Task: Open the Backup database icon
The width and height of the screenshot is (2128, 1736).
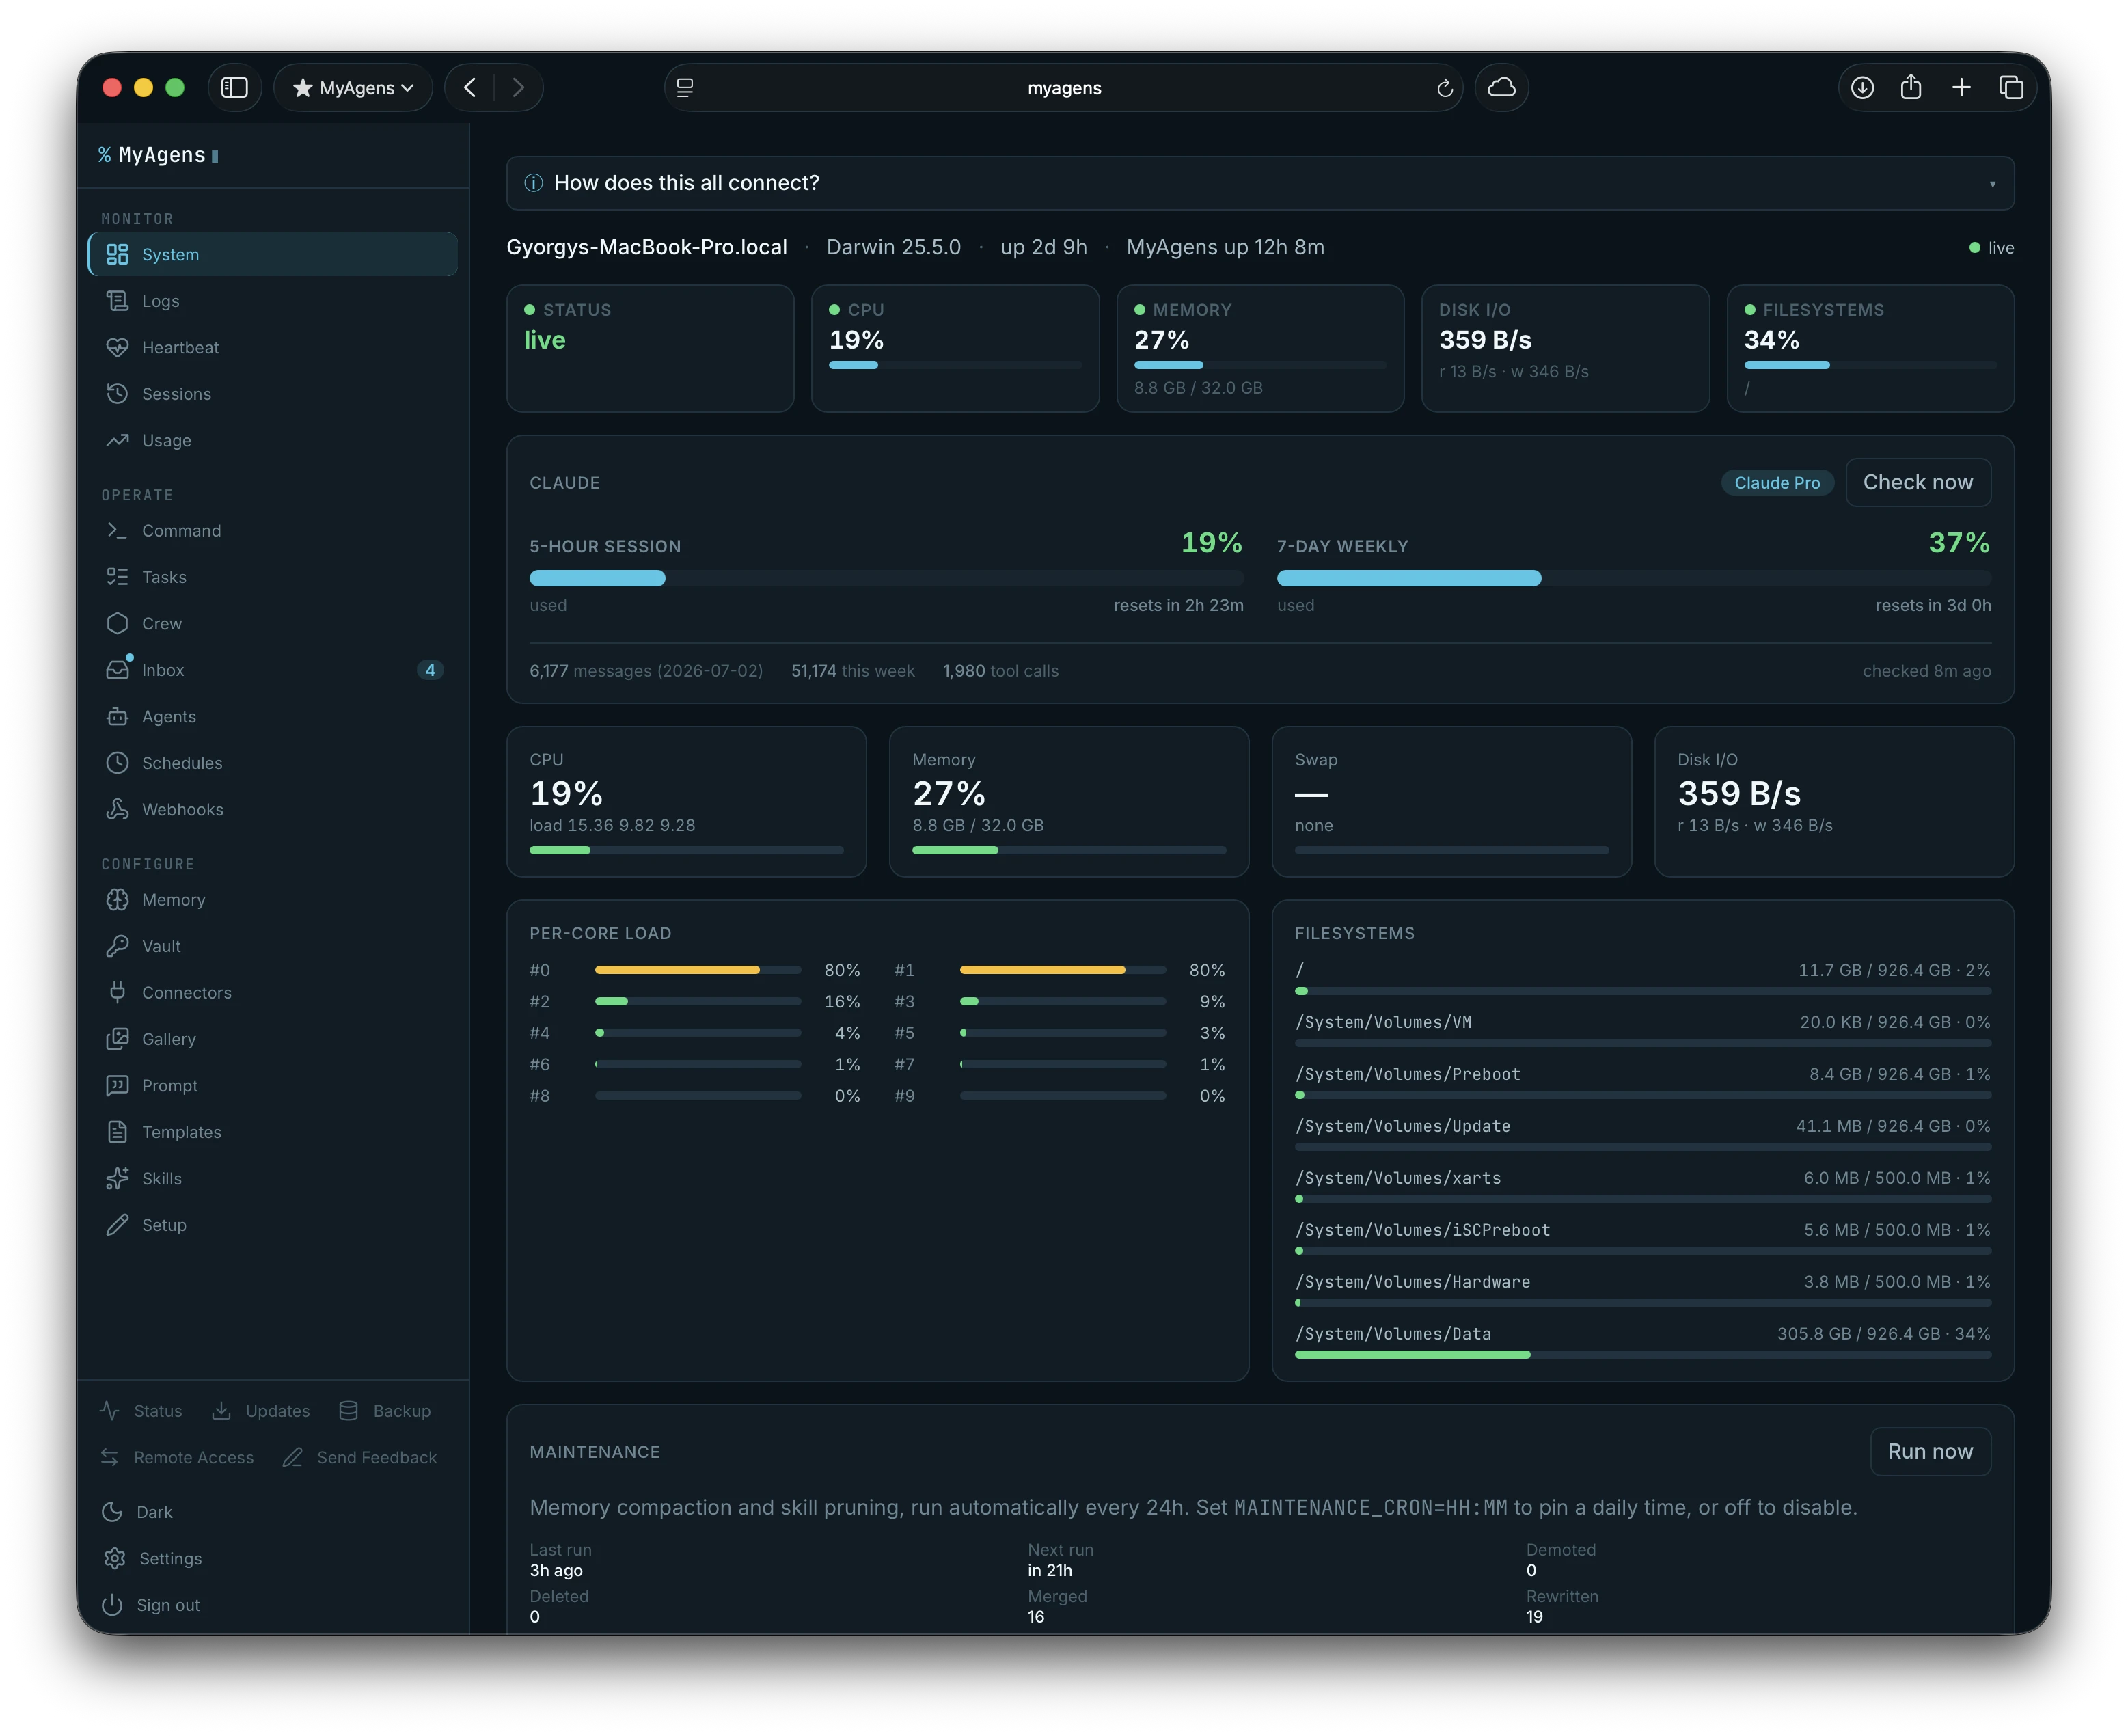Action: [348, 1410]
